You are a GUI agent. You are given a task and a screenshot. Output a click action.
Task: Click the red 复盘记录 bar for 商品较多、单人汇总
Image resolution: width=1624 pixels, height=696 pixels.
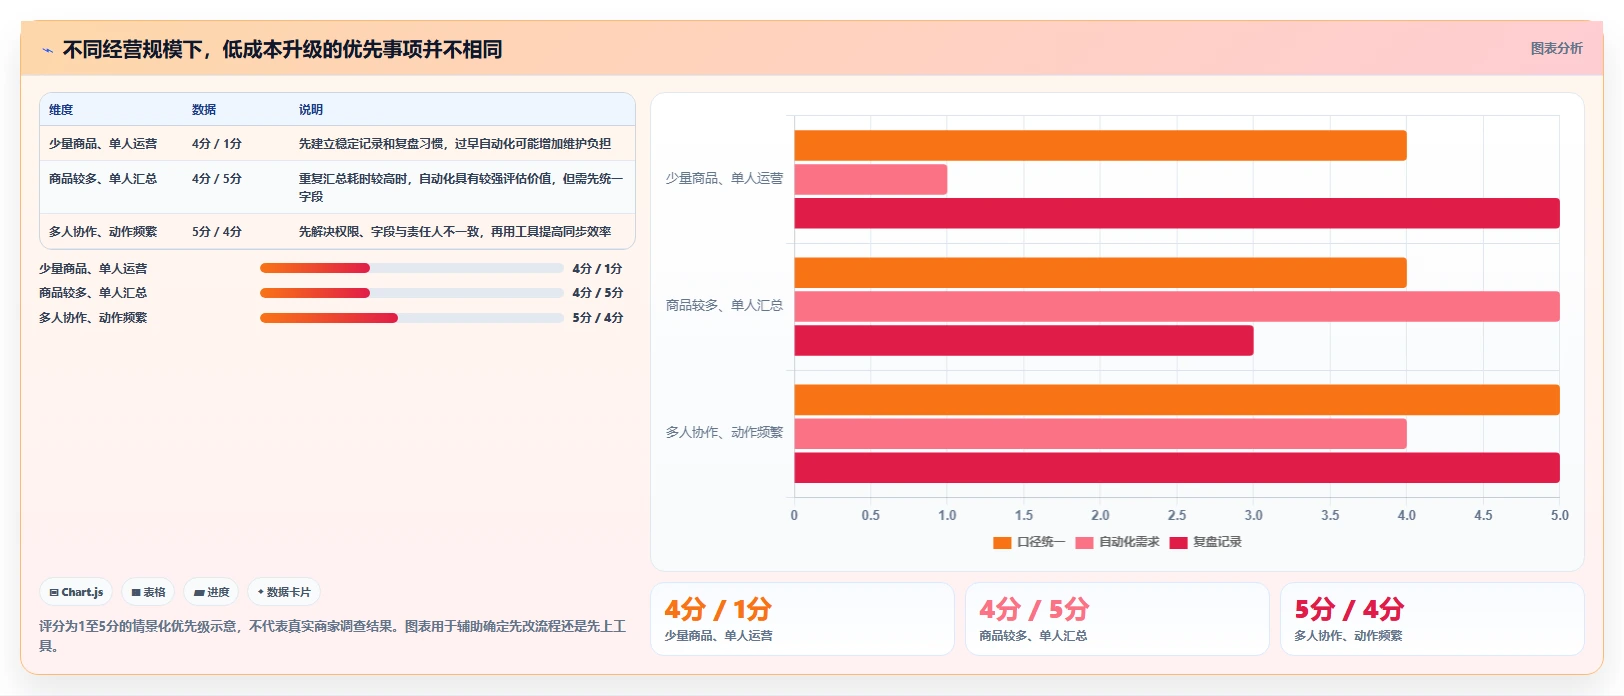pyautogui.click(x=1024, y=340)
